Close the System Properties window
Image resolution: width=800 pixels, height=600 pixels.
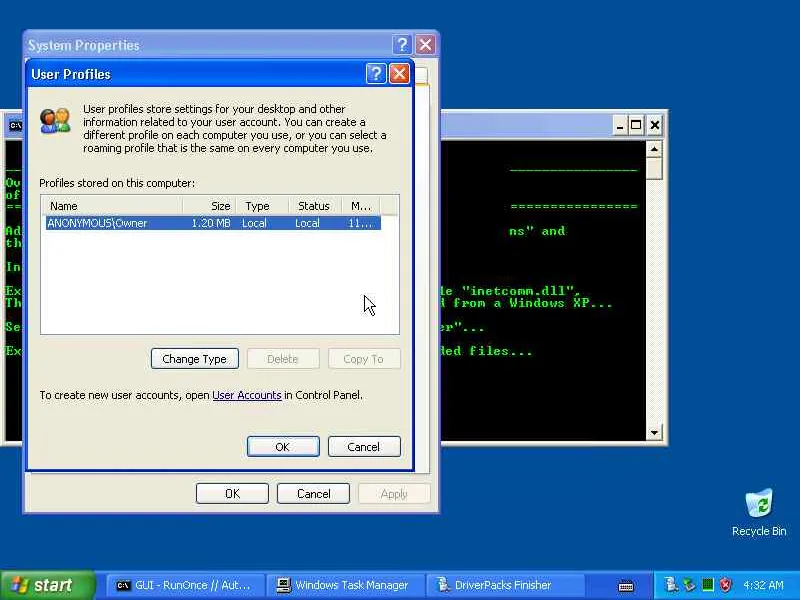point(425,45)
